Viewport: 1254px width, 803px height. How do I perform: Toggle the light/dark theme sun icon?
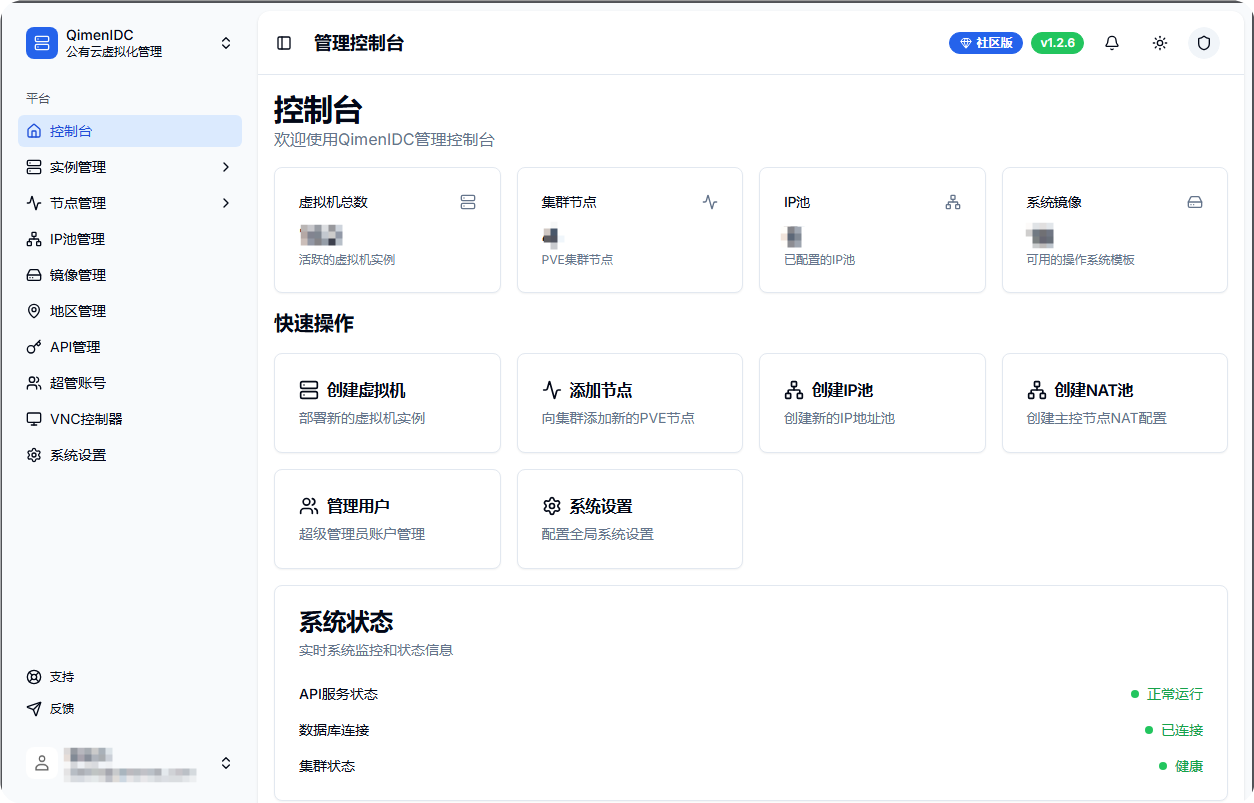tap(1159, 43)
